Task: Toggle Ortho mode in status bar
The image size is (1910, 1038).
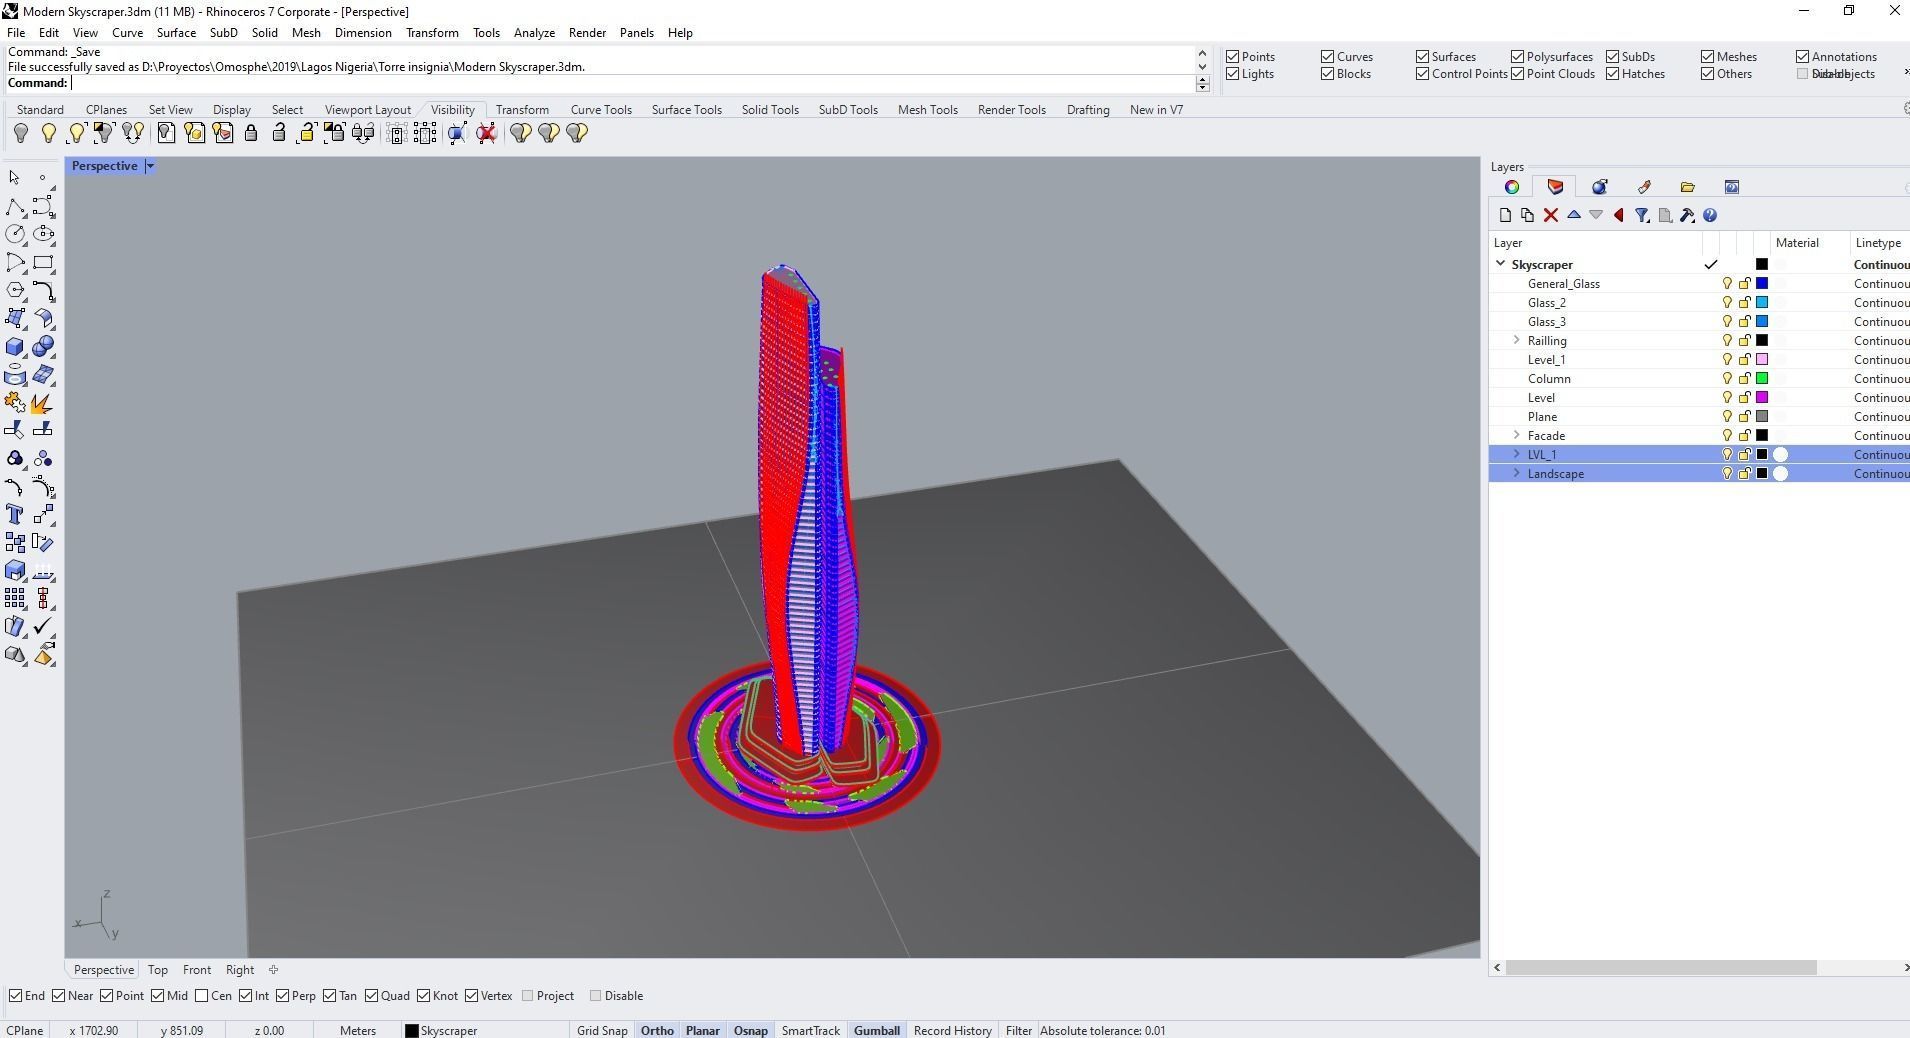Action: 657,1031
